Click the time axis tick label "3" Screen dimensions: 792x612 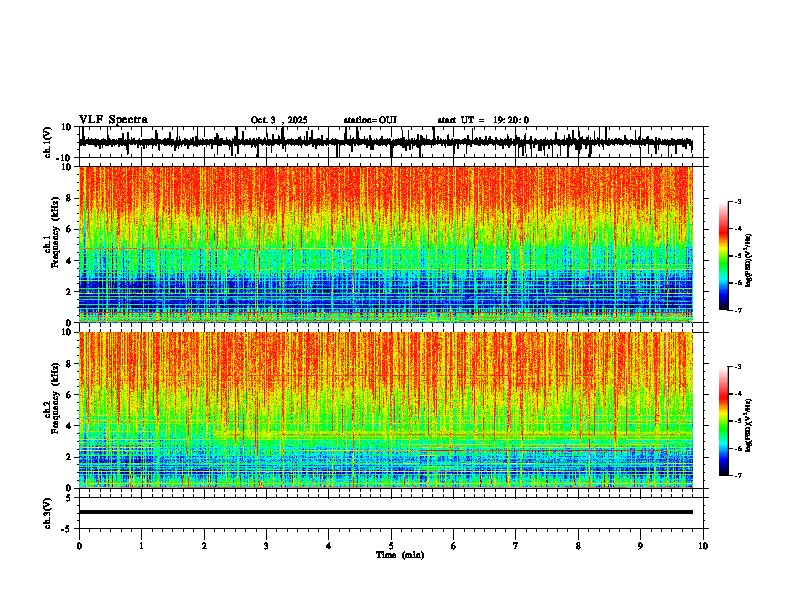[266, 546]
